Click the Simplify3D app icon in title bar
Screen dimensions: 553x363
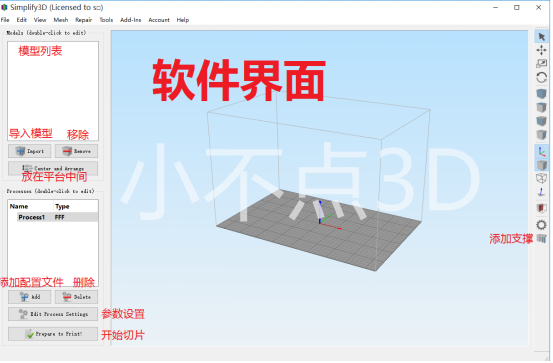click(x=4, y=7)
